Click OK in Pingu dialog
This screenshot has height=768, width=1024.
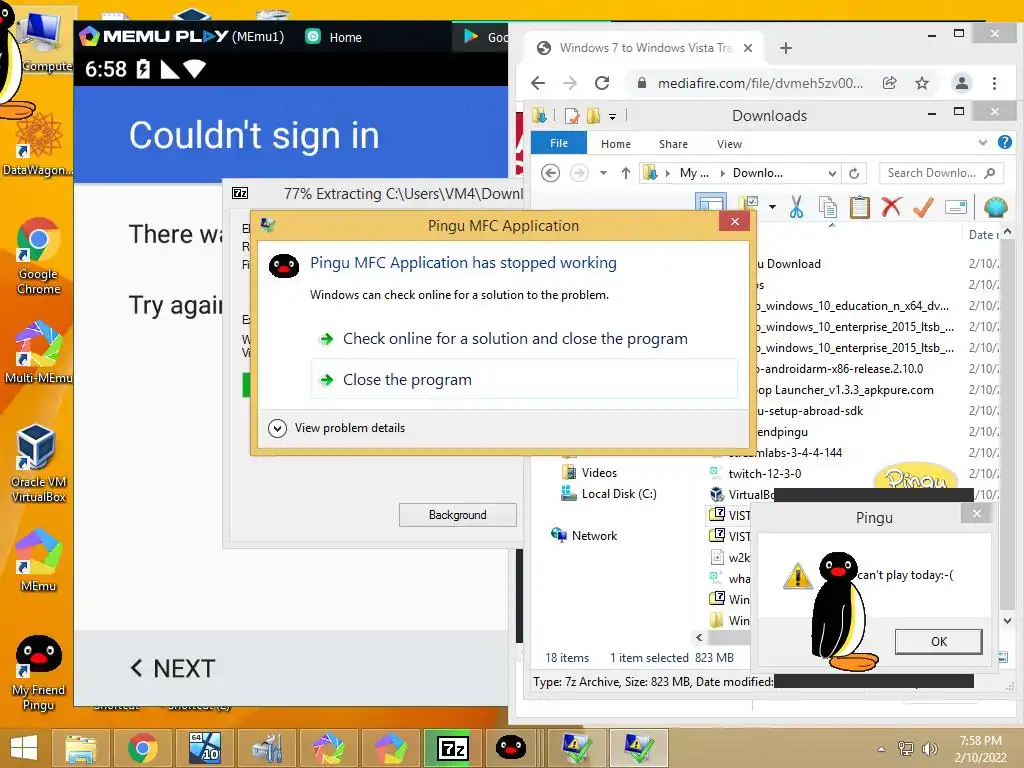(938, 641)
